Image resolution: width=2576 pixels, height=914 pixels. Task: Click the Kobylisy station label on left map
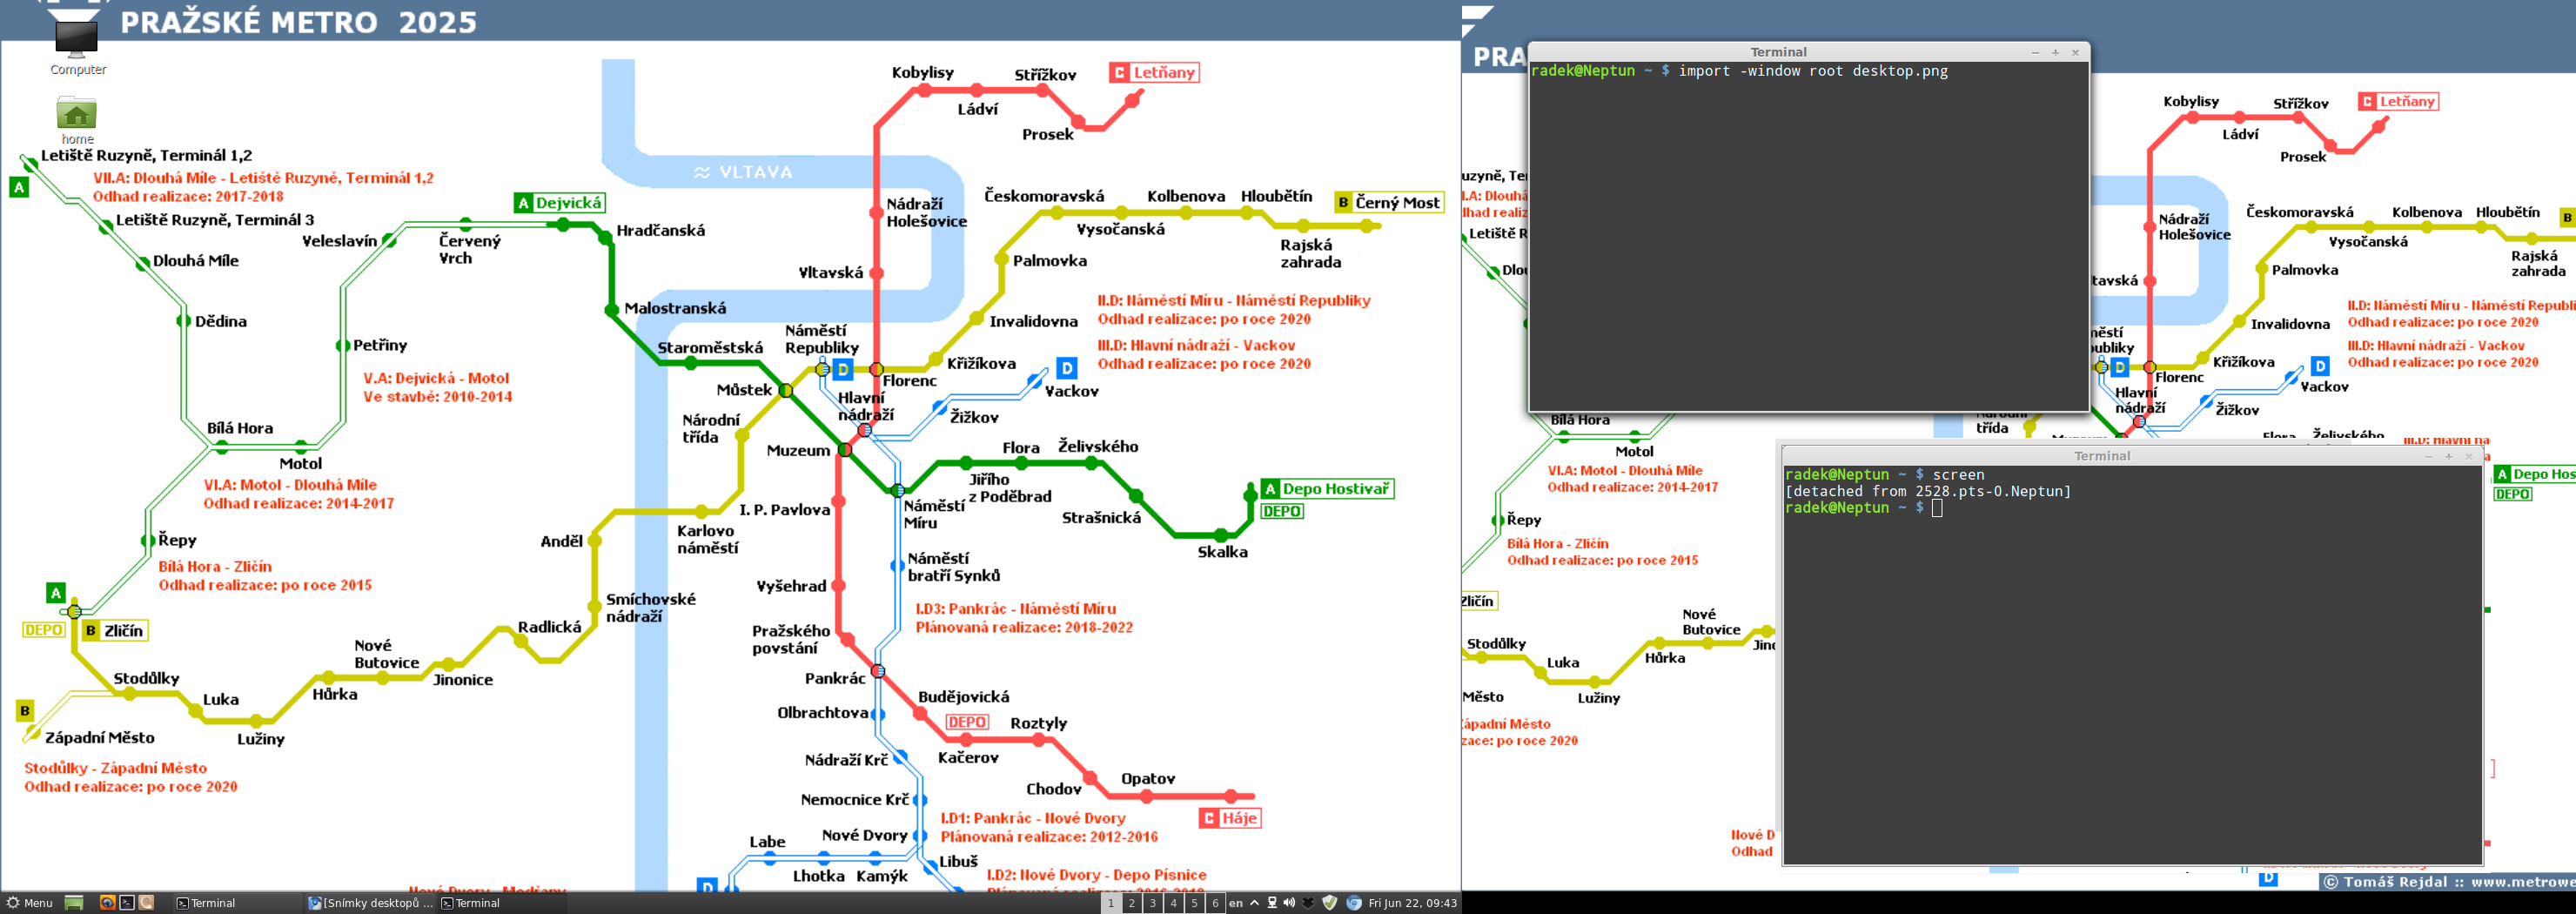tap(923, 73)
